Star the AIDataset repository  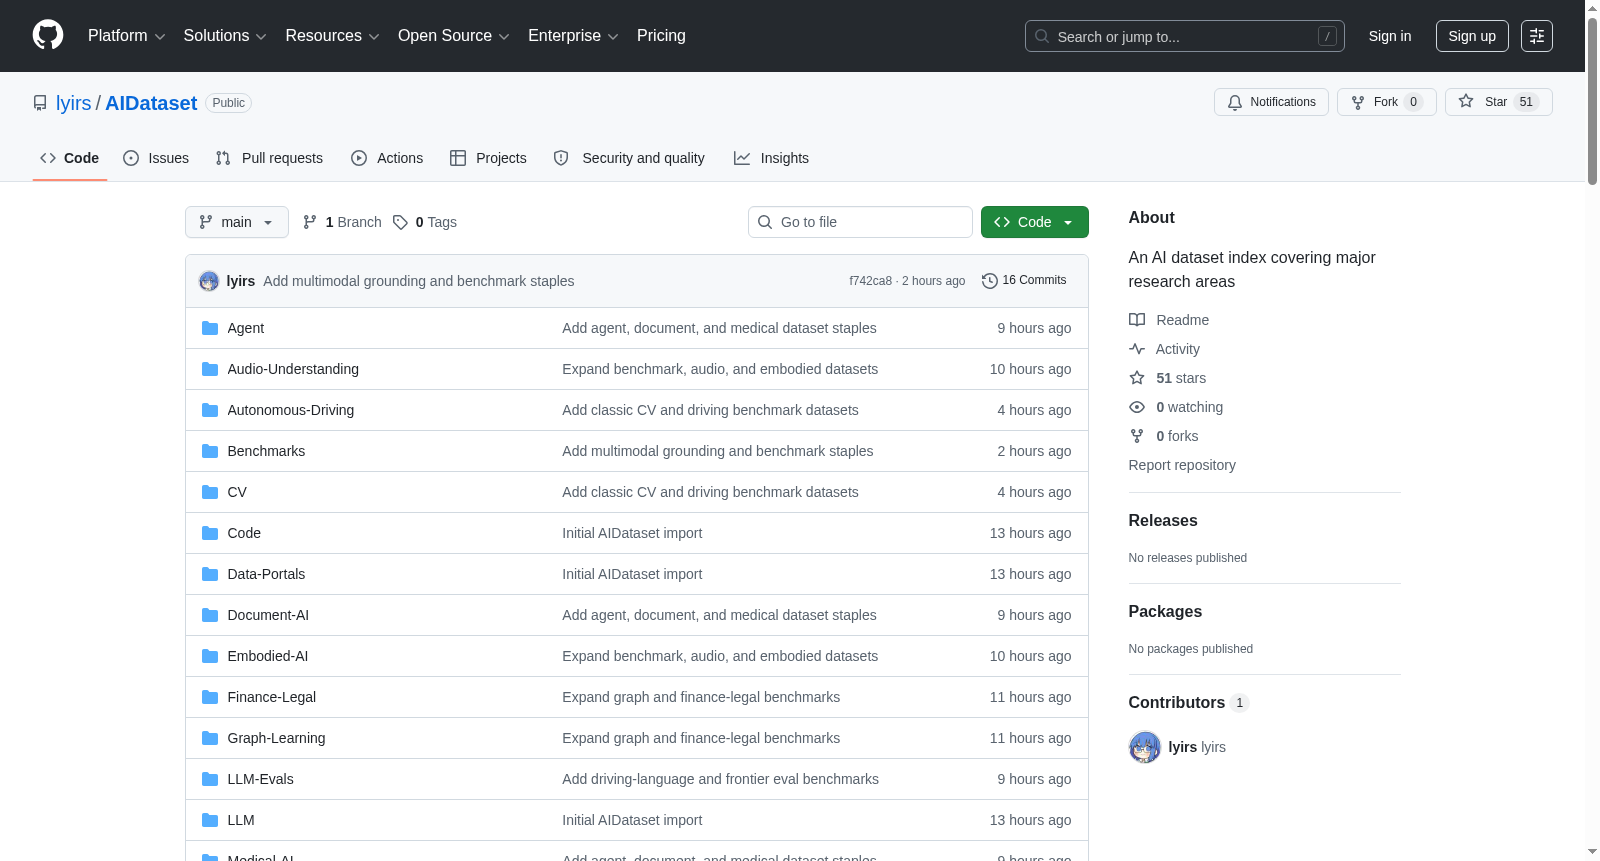[x=1498, y=102]
